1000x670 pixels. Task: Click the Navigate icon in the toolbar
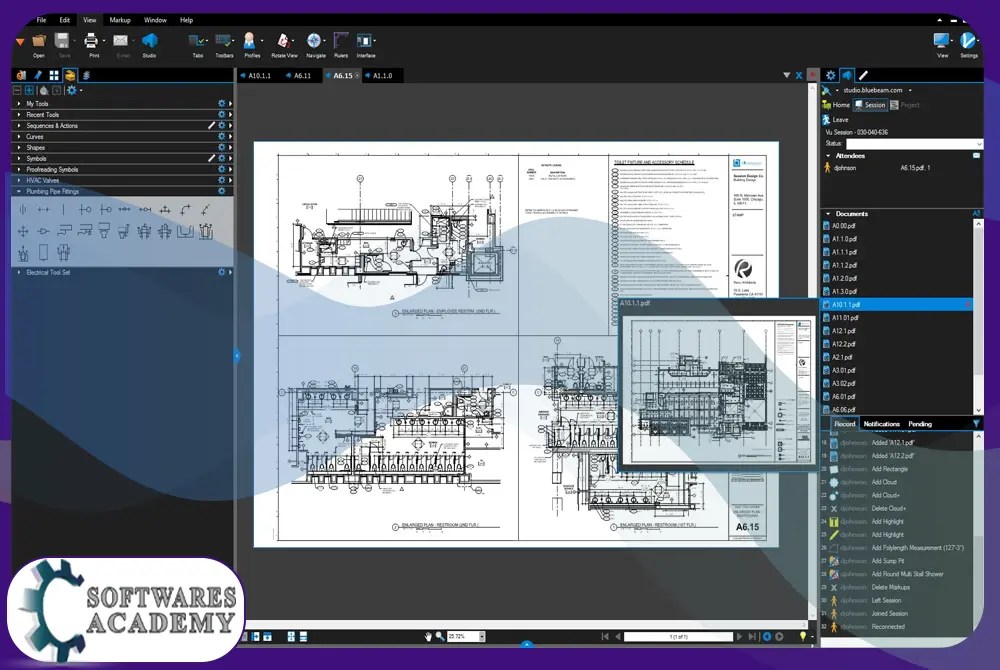[316, 42]
